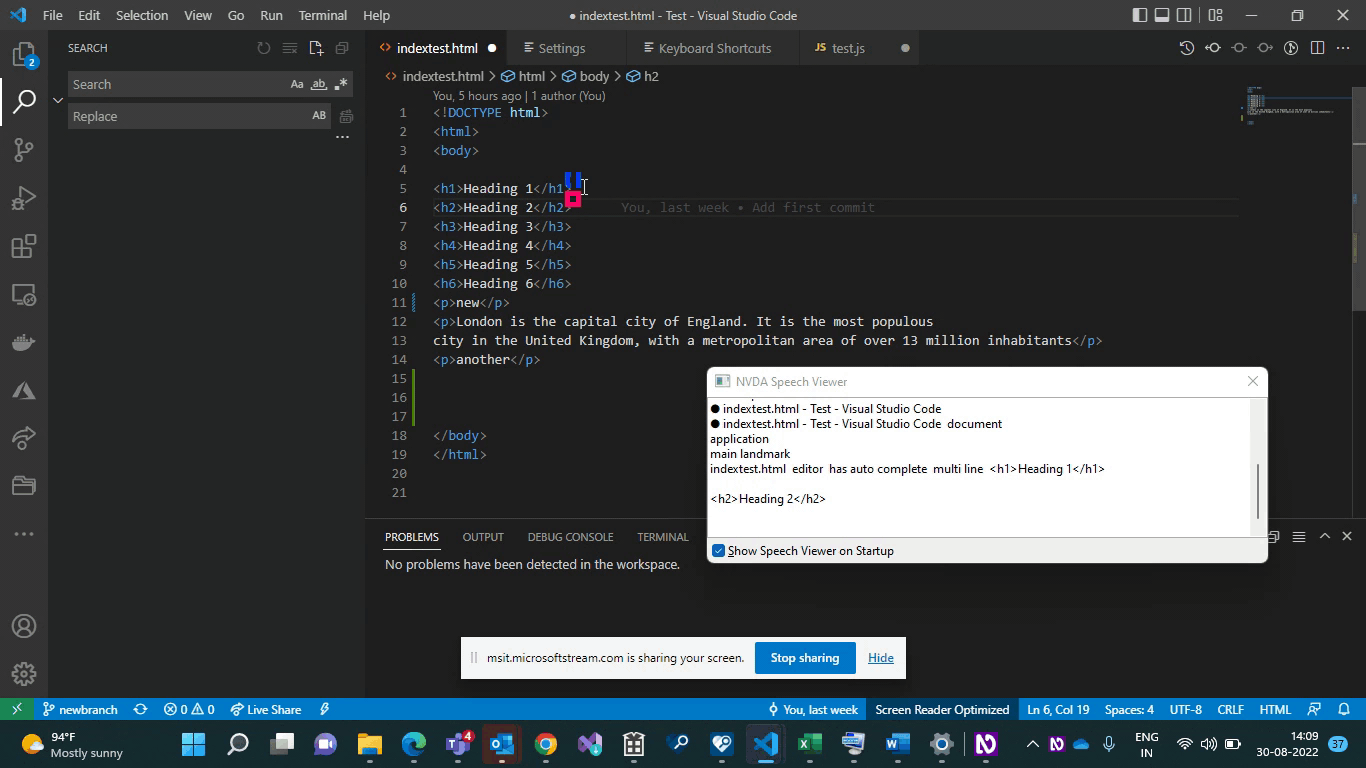Switch git branch newbranch in status bar
The image size is (1366, 768).
point(80,709)
